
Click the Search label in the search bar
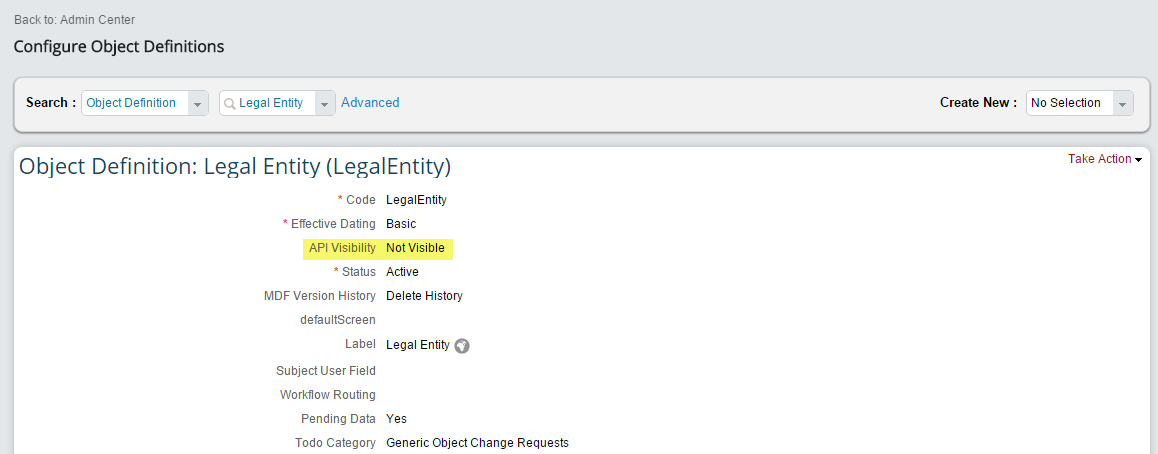point(51,103)
